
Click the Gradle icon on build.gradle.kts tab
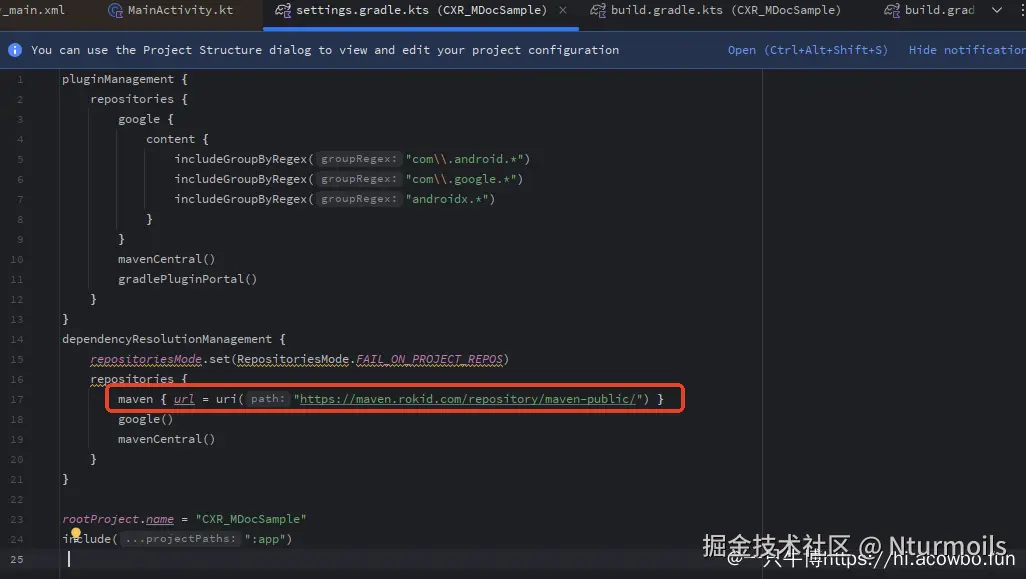(x=598, y=10)
